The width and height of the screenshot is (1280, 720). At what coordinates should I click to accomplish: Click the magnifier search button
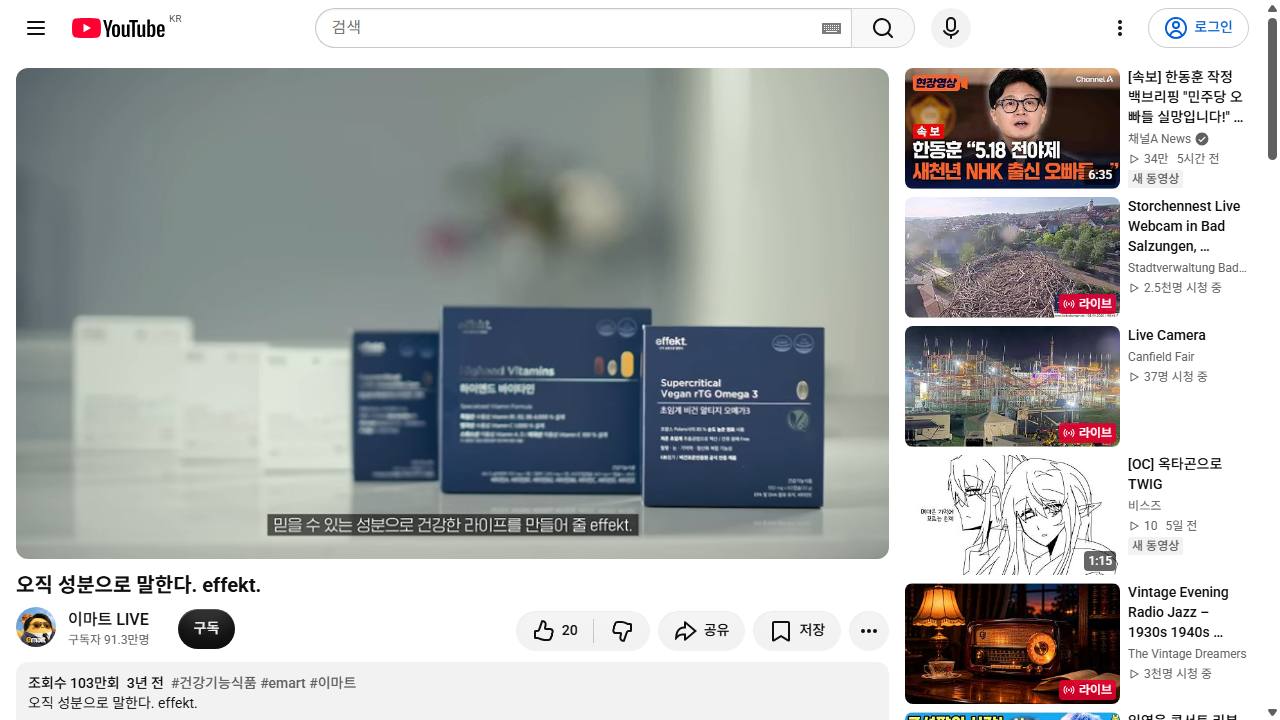click(x=883, y=28)
